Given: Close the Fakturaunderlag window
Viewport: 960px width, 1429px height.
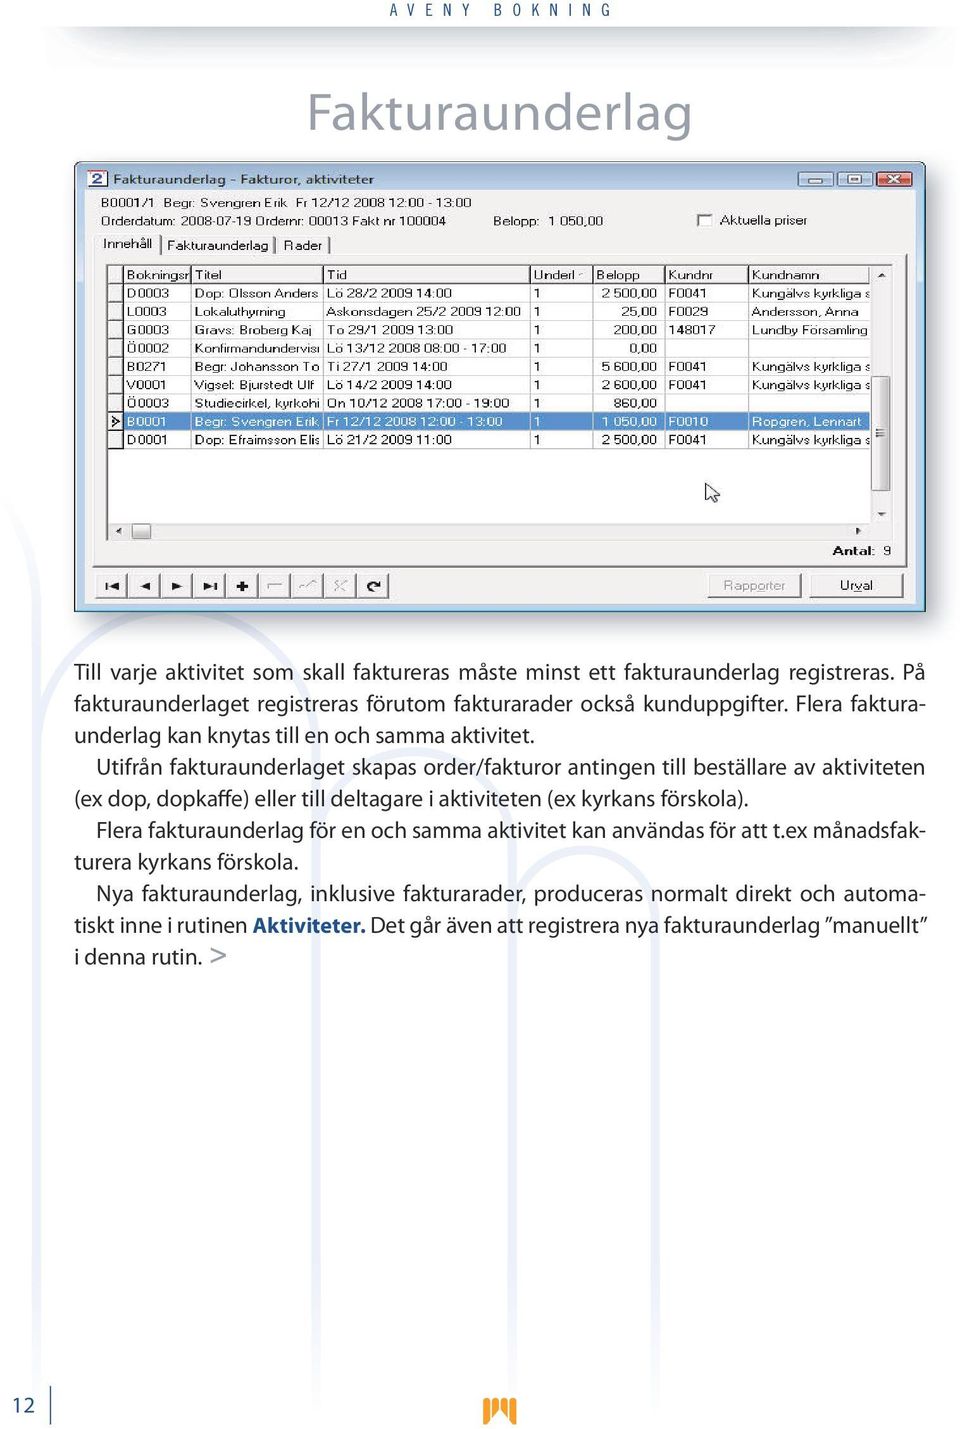Looking at the screenshot, I should pyautogui.click(x=893, y=179).
